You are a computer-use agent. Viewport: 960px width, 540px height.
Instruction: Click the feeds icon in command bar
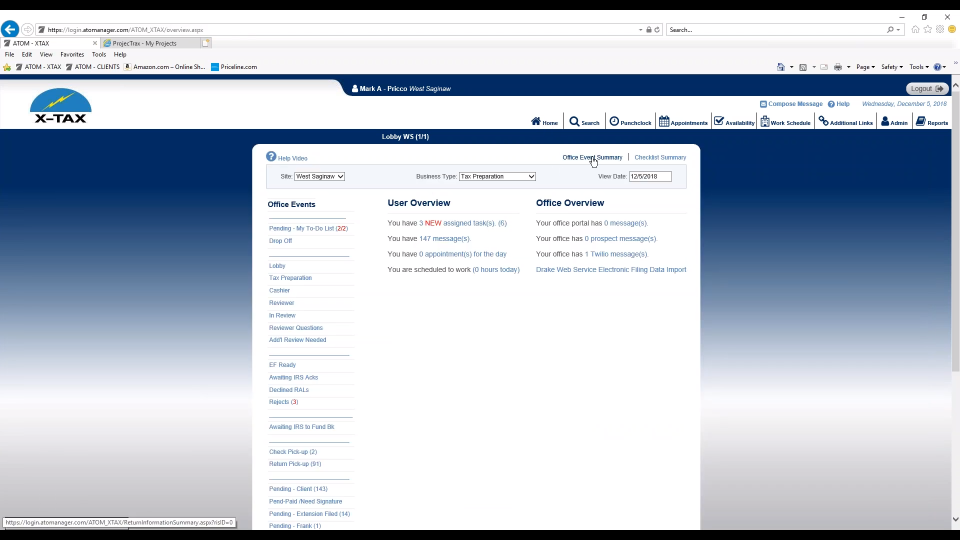803,67
